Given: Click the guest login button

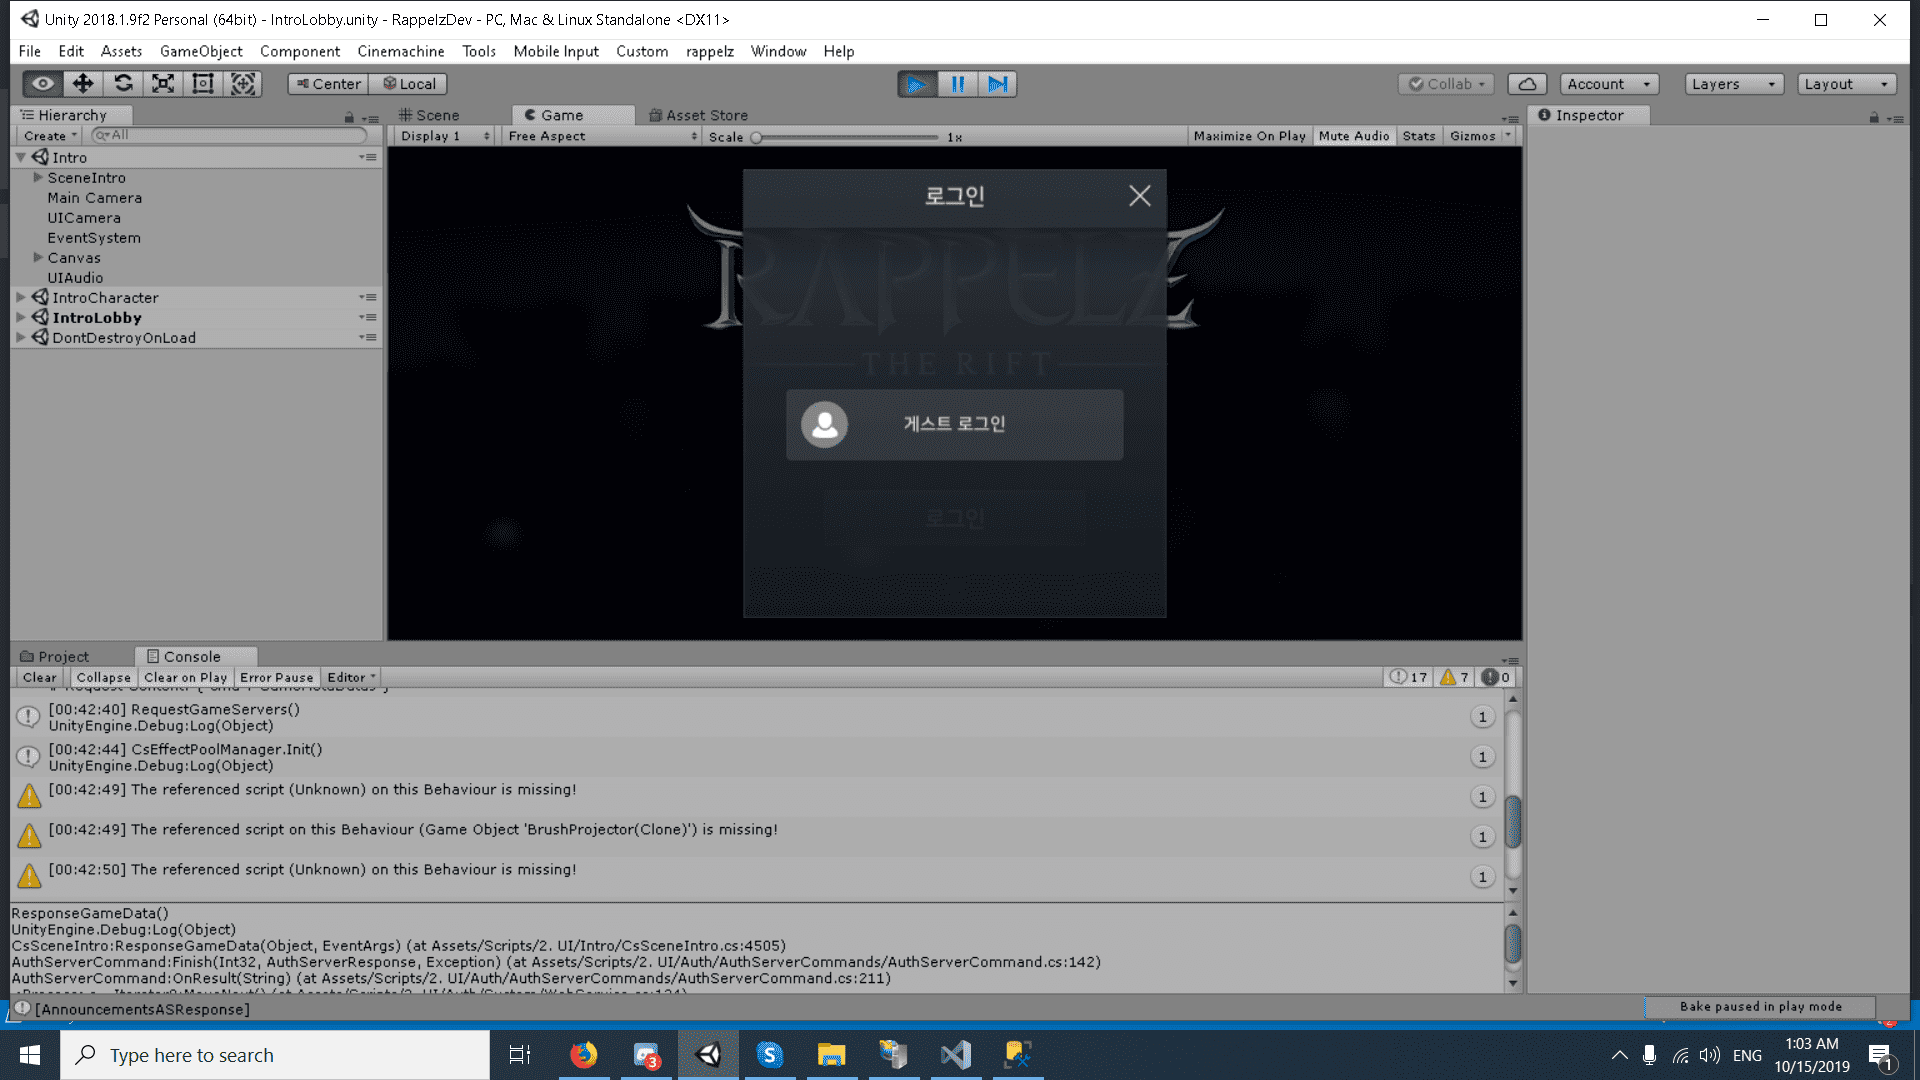Looking at the screenshot, I should pyautogui.click(x=954, y=425).
